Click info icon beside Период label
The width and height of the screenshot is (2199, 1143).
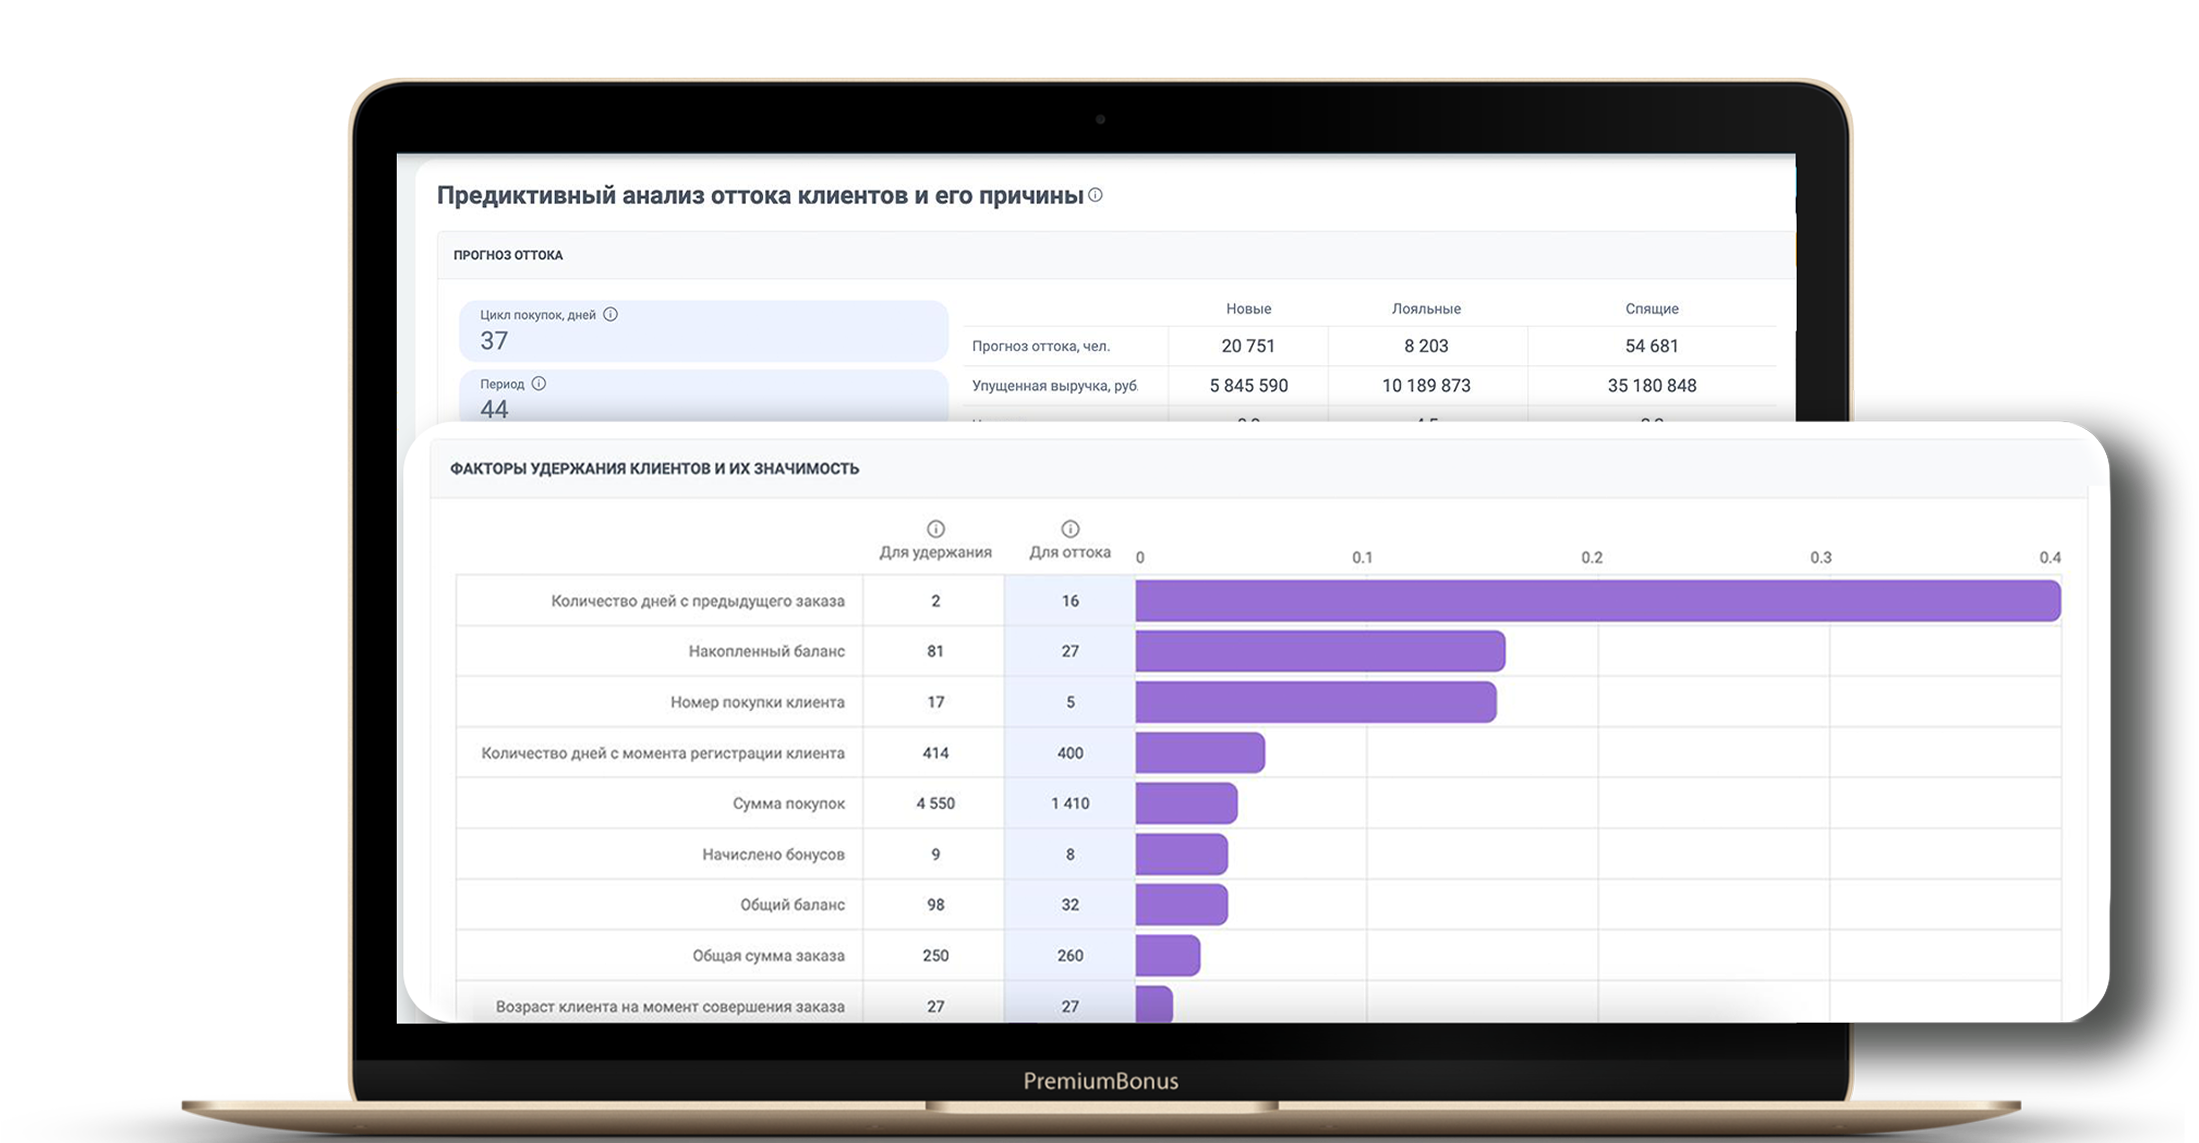538,383
